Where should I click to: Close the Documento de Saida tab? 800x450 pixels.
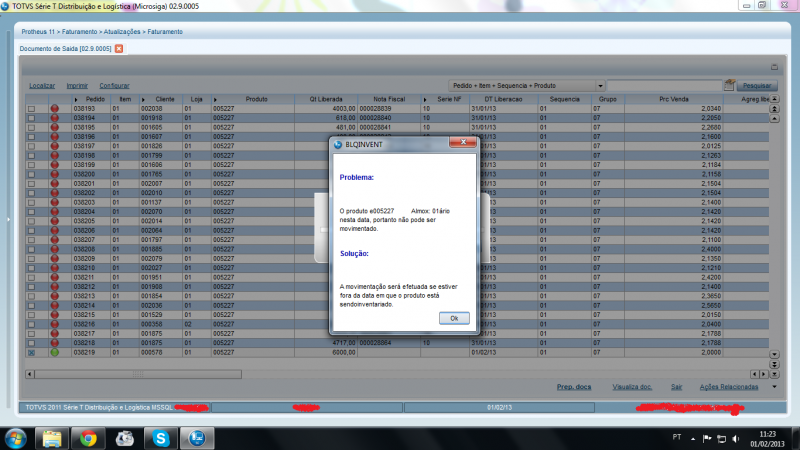point(119,48)
